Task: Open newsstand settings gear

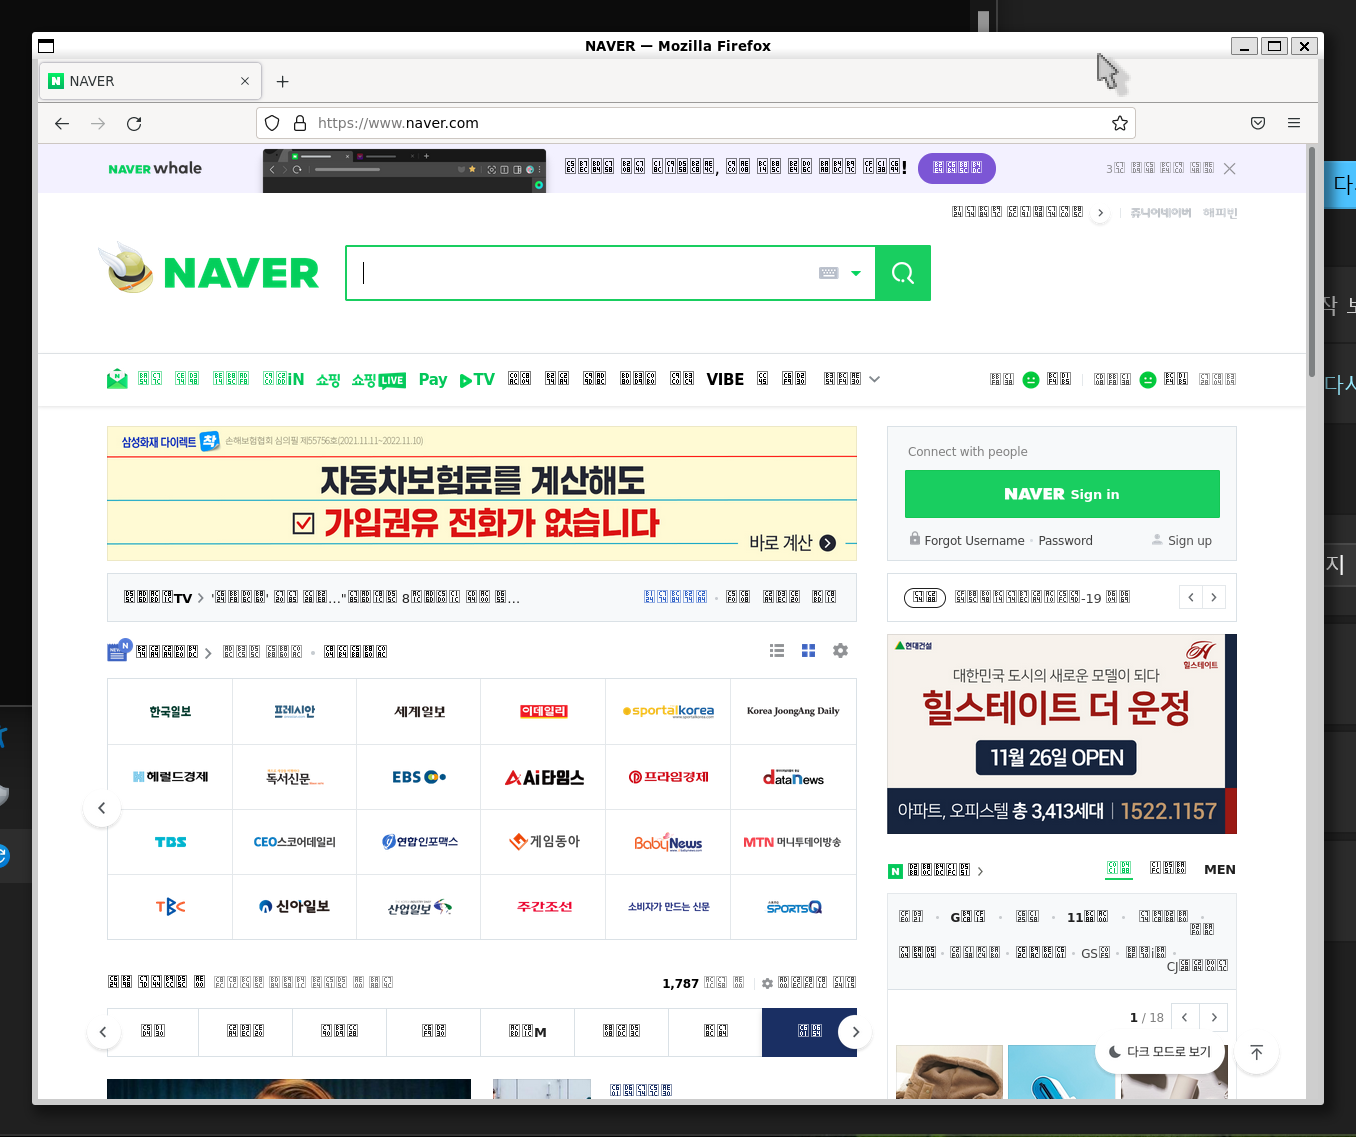Action: click(x=840, y=651)
